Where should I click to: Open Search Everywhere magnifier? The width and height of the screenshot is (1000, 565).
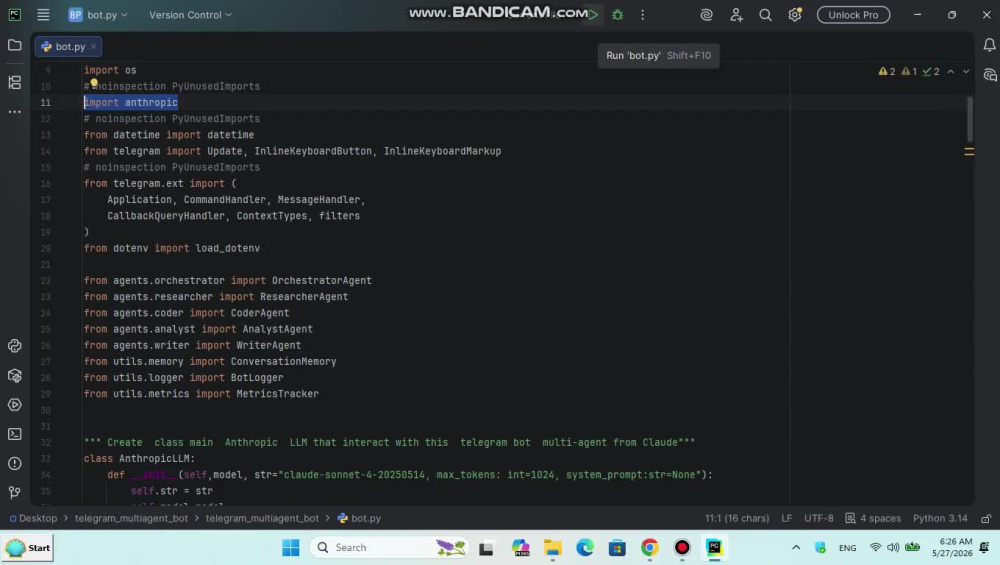point(765,15)
